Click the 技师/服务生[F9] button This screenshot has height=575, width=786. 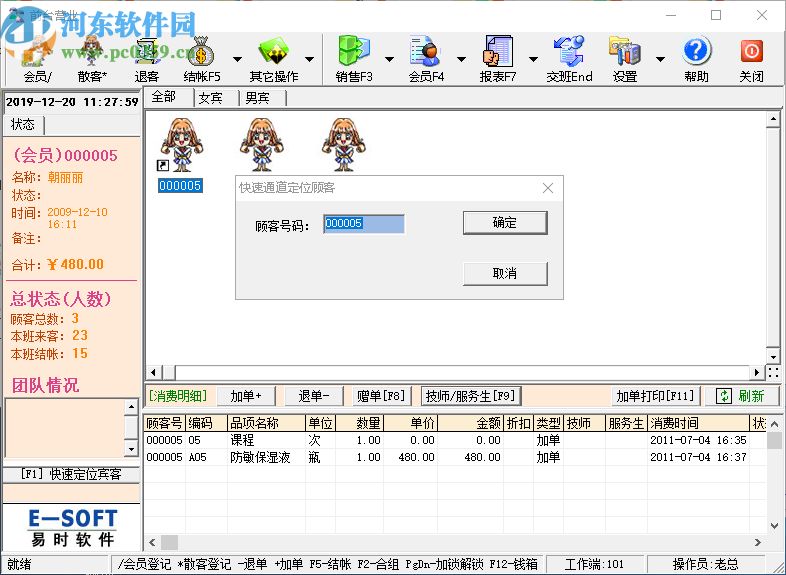pos(471,396)
